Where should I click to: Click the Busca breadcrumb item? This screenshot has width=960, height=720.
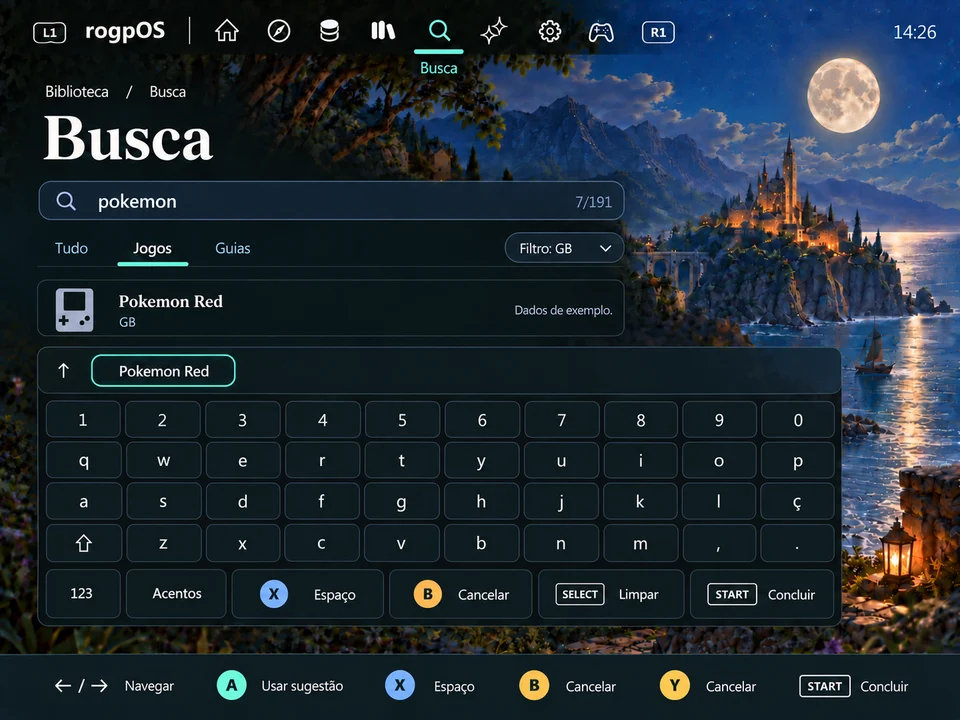coord(168,92)
